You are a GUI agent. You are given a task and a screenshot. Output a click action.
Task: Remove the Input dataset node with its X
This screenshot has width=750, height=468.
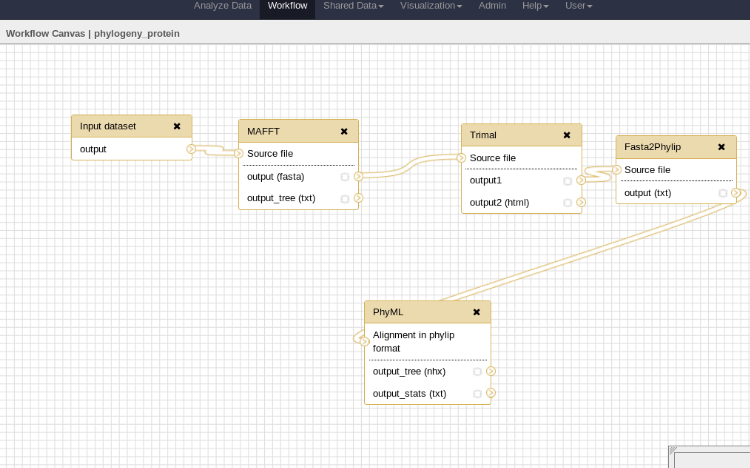point(177,126)
